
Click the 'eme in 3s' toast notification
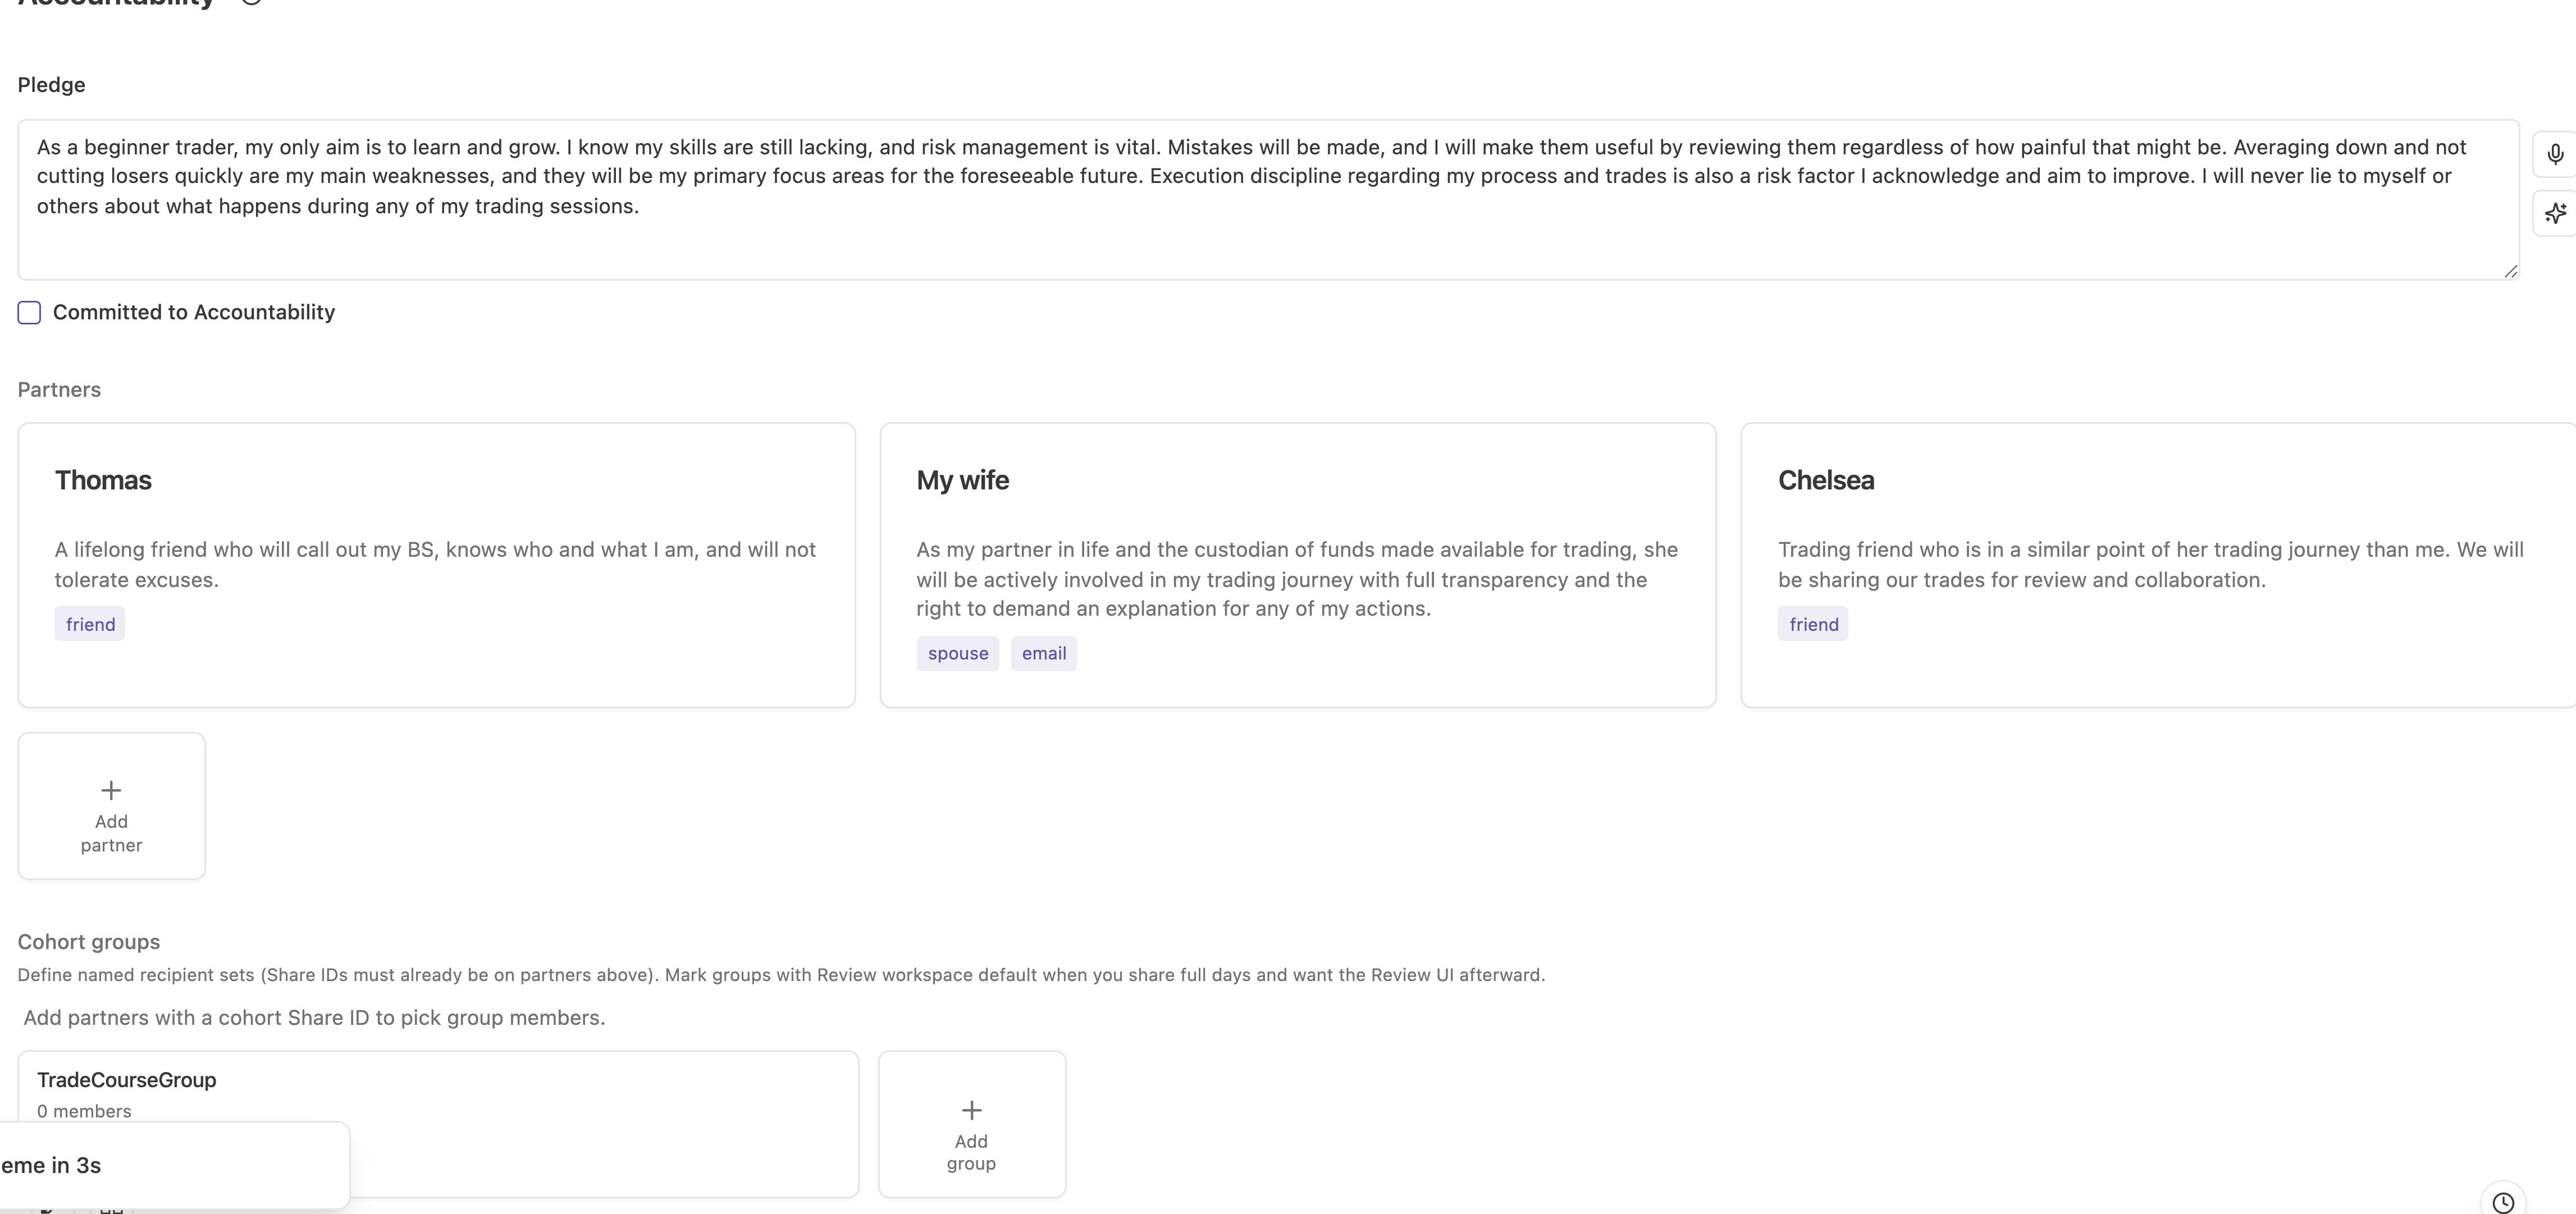(x=174, y=1165)
